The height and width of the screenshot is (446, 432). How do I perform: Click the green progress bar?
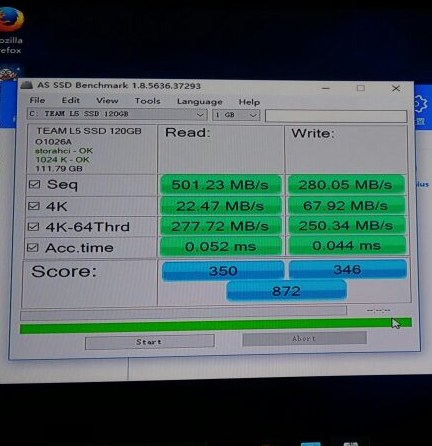216,326
